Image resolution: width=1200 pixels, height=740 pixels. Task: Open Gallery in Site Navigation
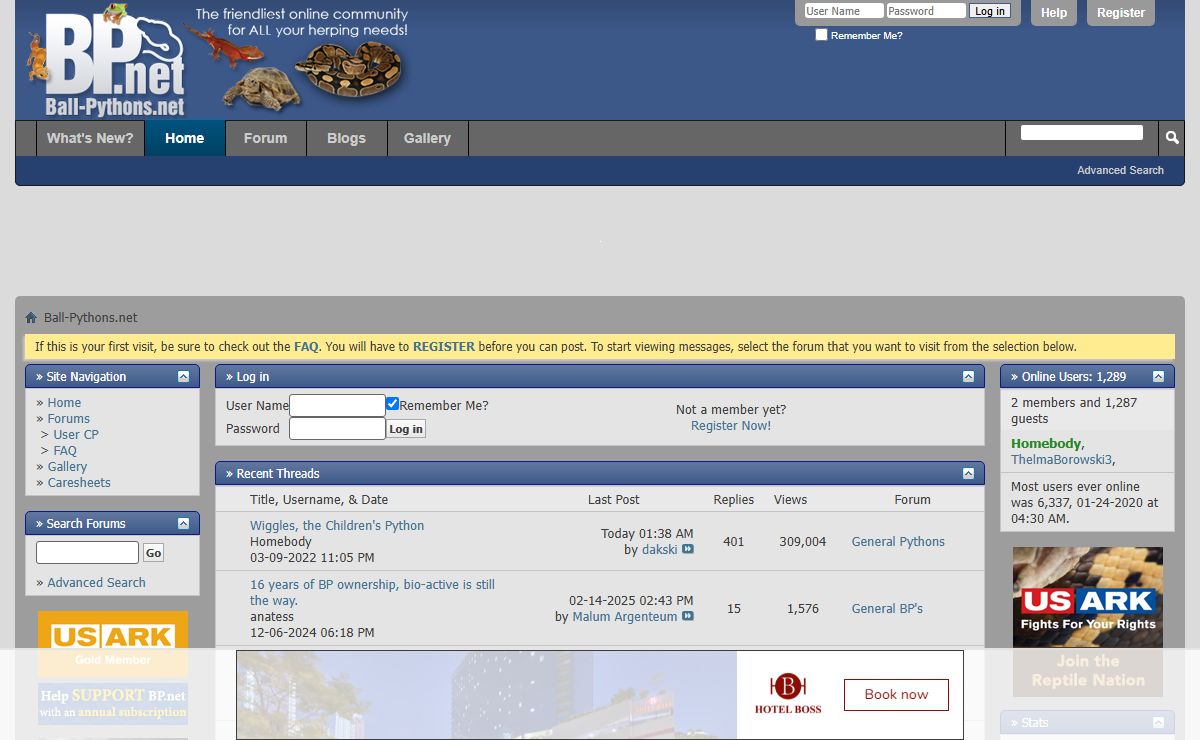point(67,467)
